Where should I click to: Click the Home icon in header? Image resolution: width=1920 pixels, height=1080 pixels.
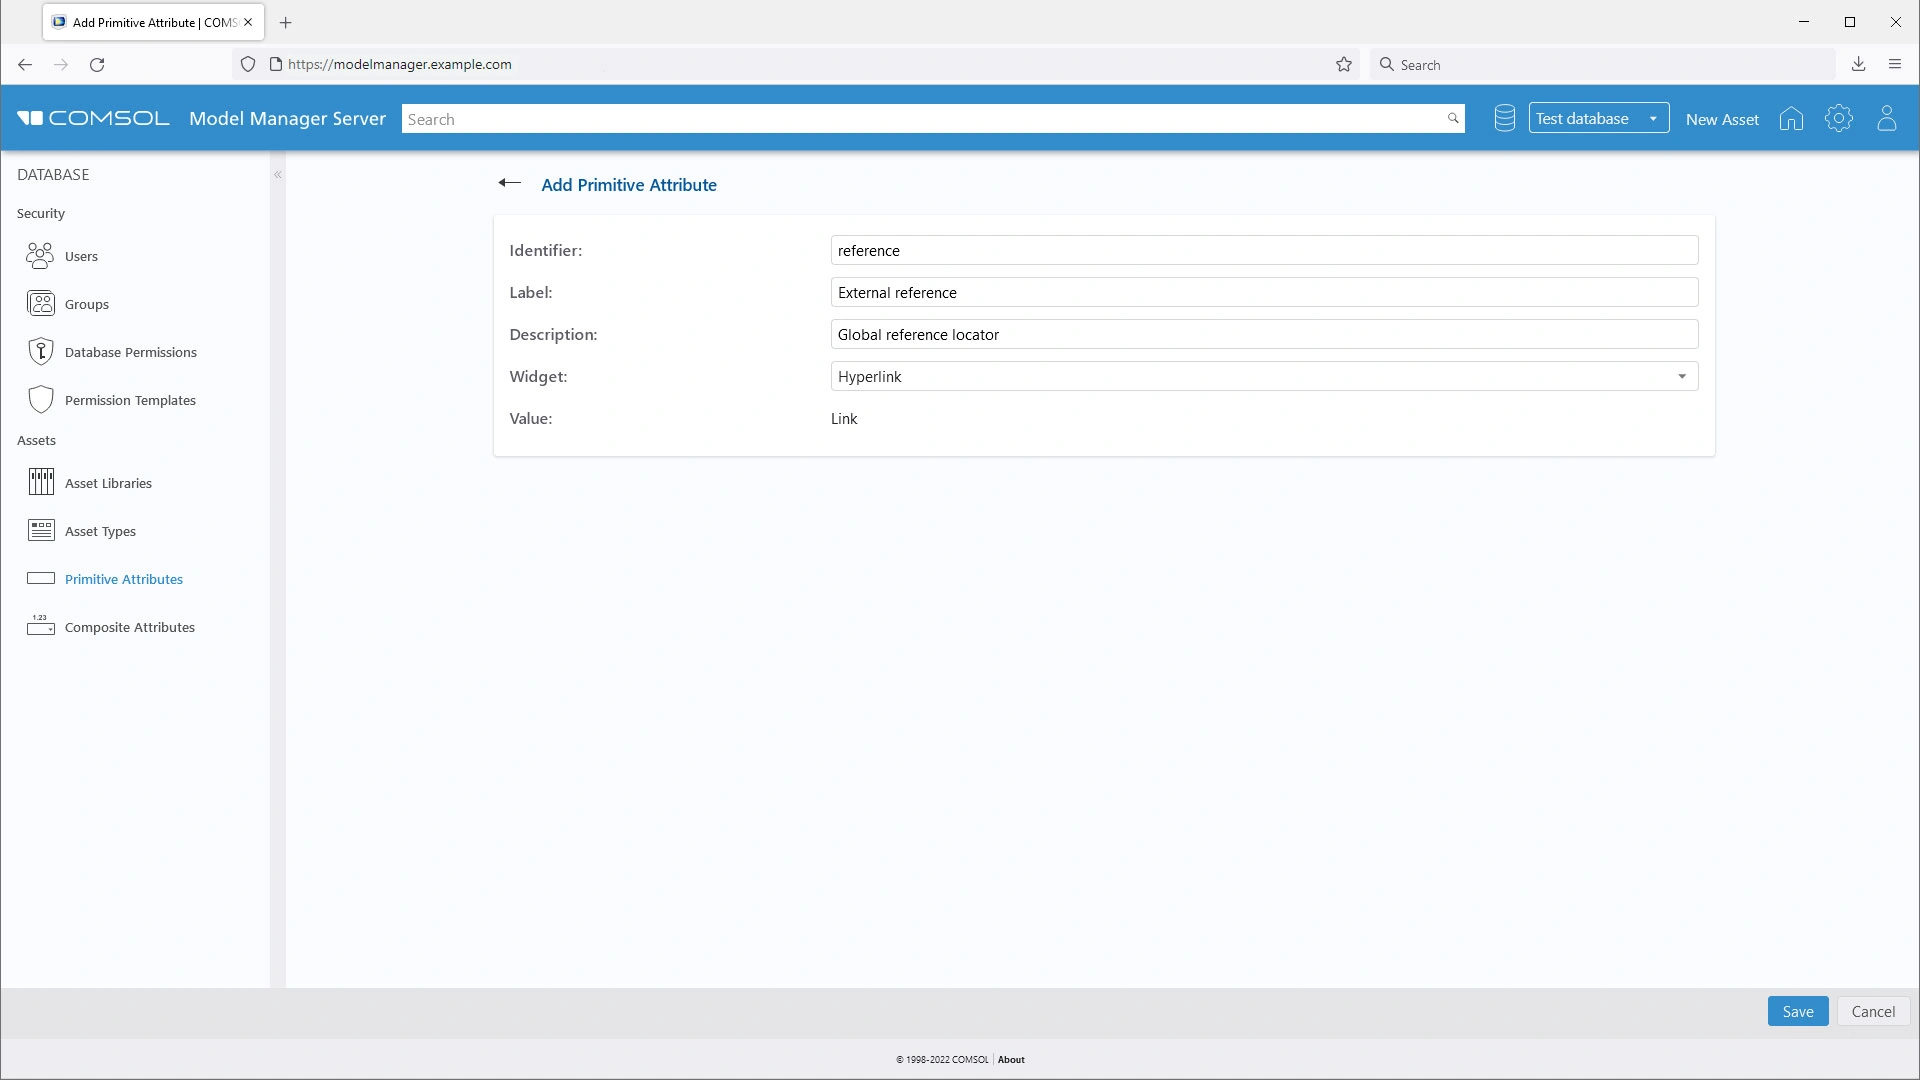click(x=1791, y=119)
